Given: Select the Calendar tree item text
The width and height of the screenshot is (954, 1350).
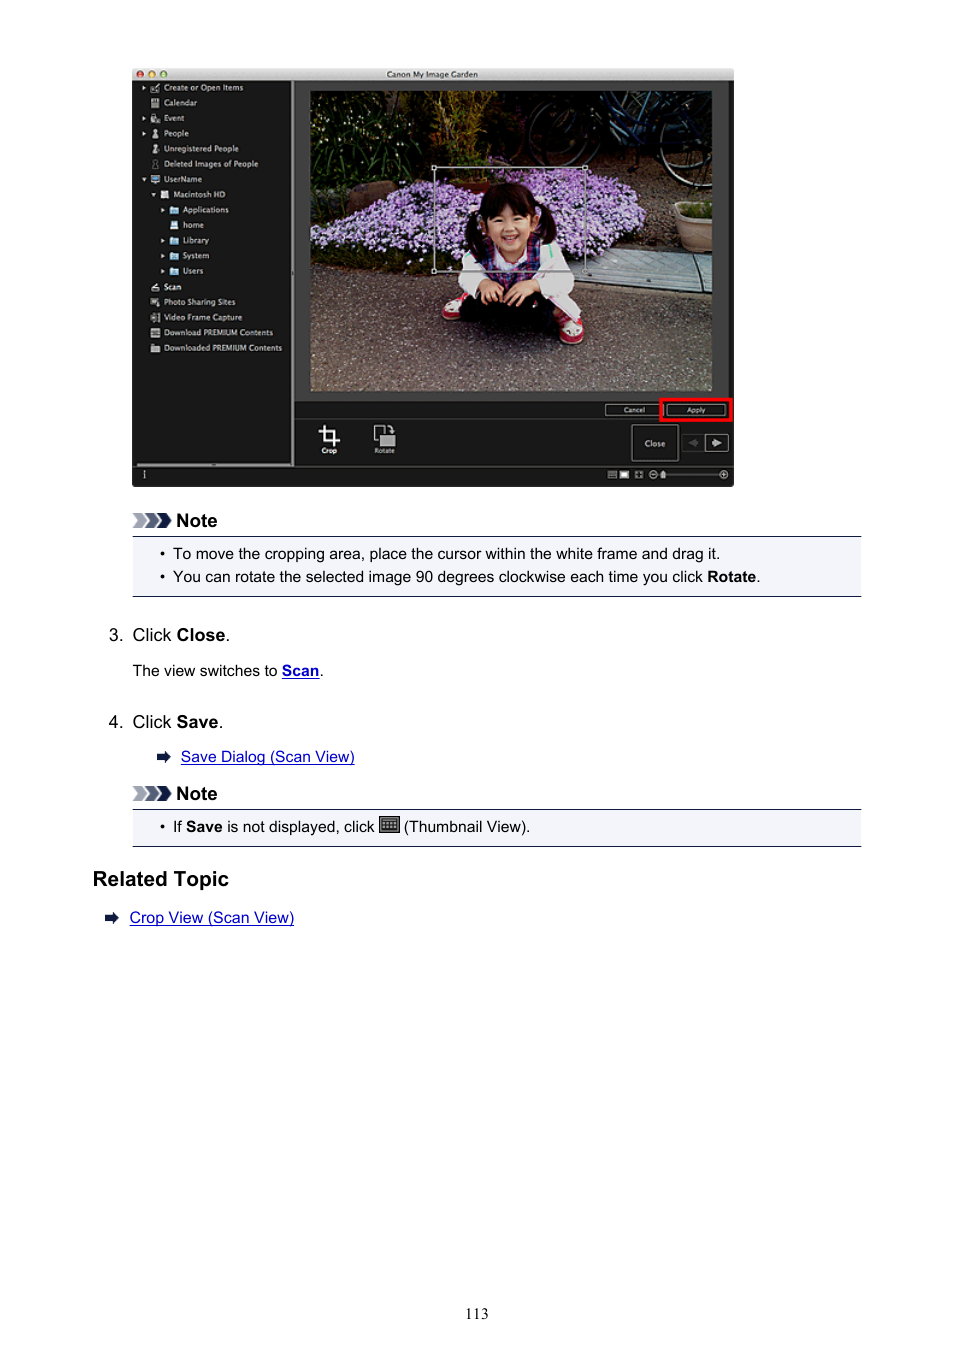Looking at the screenshot, I should pos(180,103).
